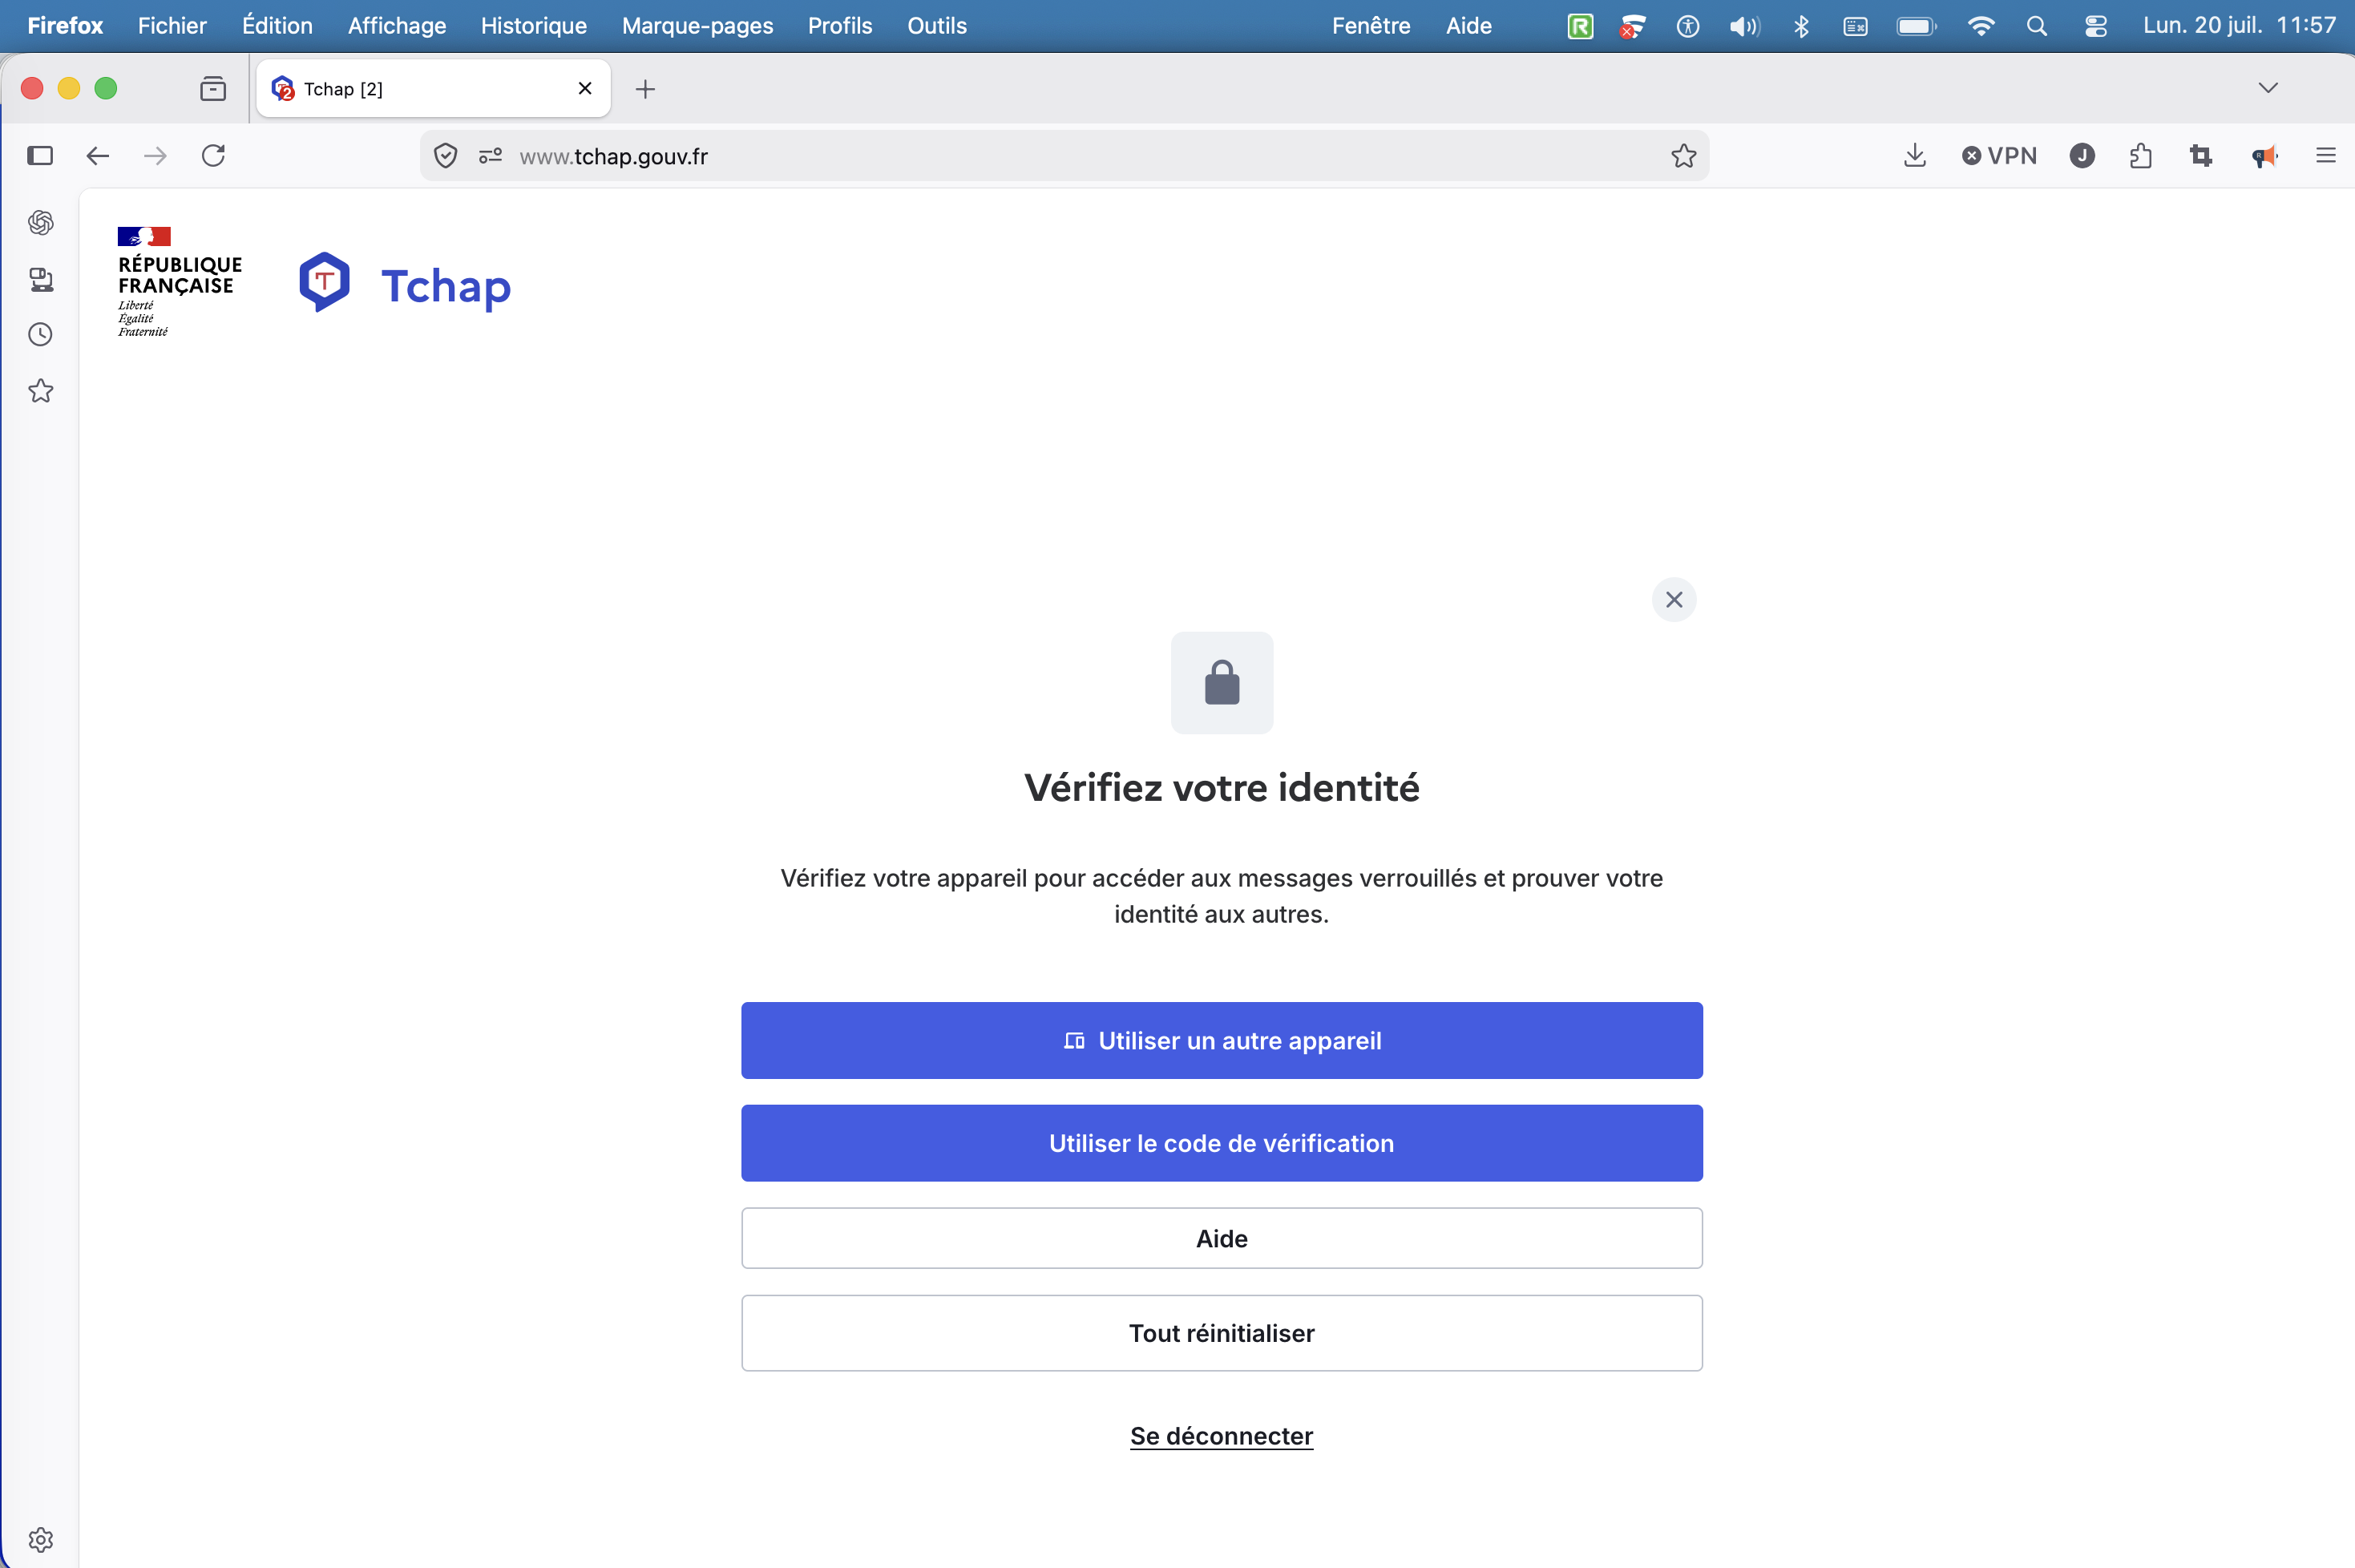The image size is (2355, 1568).
Task: Open synced tabs sidebar icon
Action: (x=41, y=279)
